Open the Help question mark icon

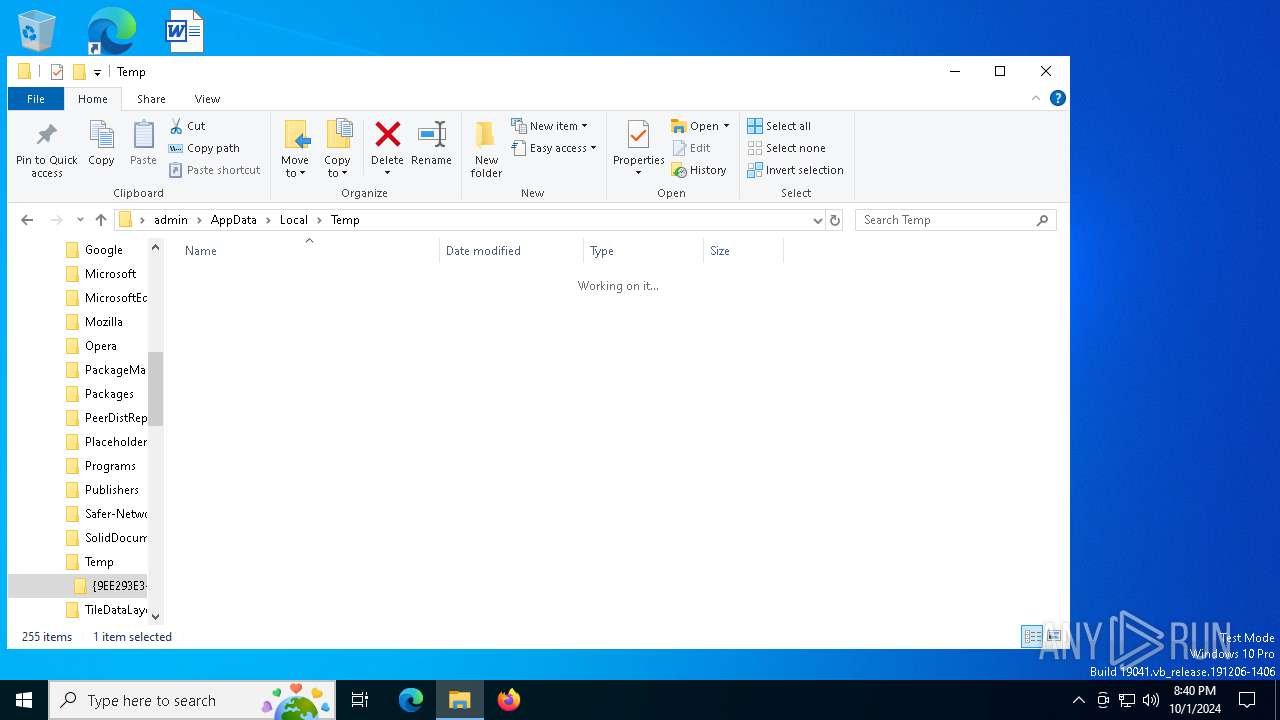point(1058,98)
